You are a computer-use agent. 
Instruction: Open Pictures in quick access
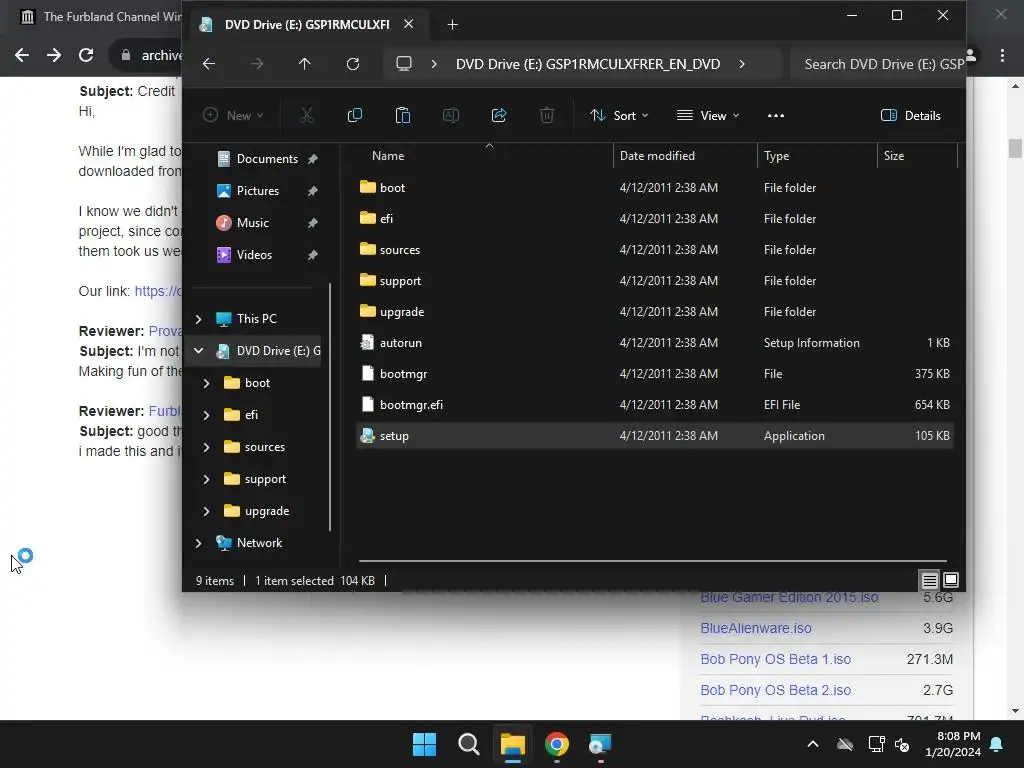[258, 191]
